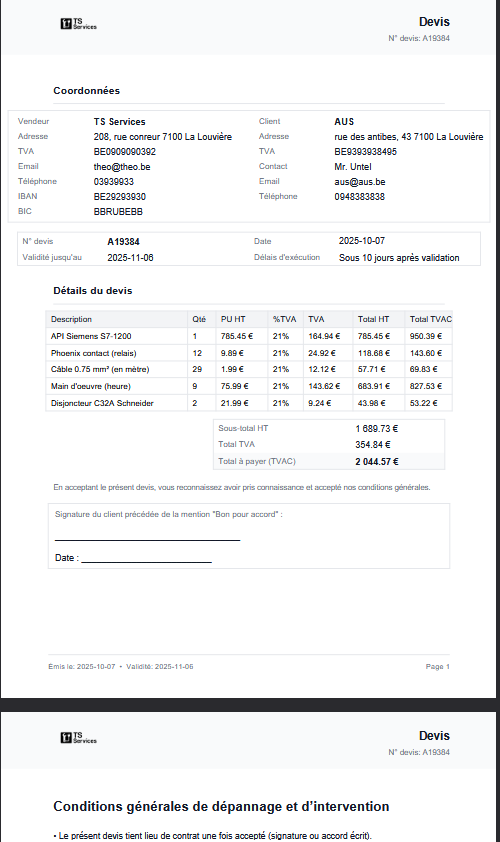Screen dimensions: 500x842
Task: Click the footer 'Emis le: 2025-10-07' text
Action: coord(82,667)
